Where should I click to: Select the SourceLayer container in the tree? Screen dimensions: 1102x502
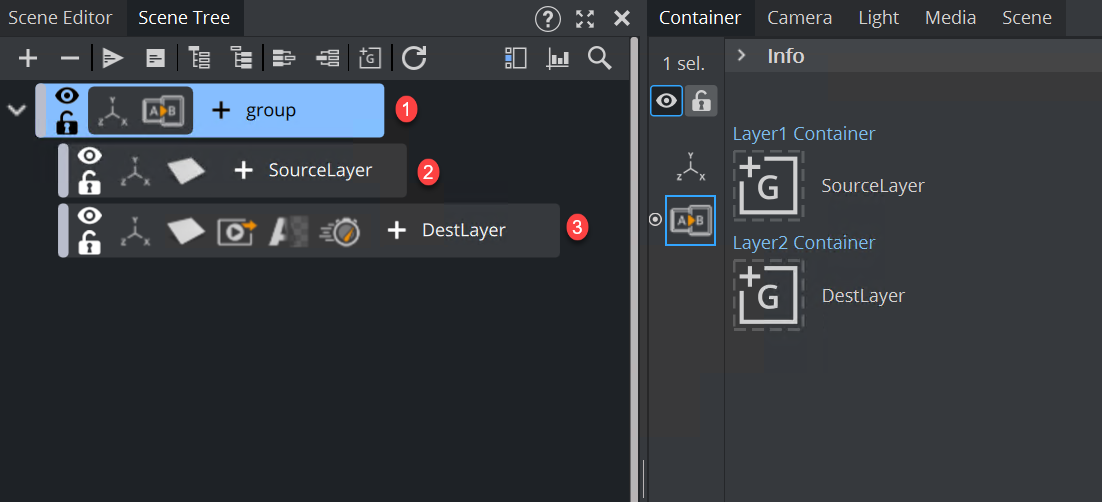tap(320, 171)
